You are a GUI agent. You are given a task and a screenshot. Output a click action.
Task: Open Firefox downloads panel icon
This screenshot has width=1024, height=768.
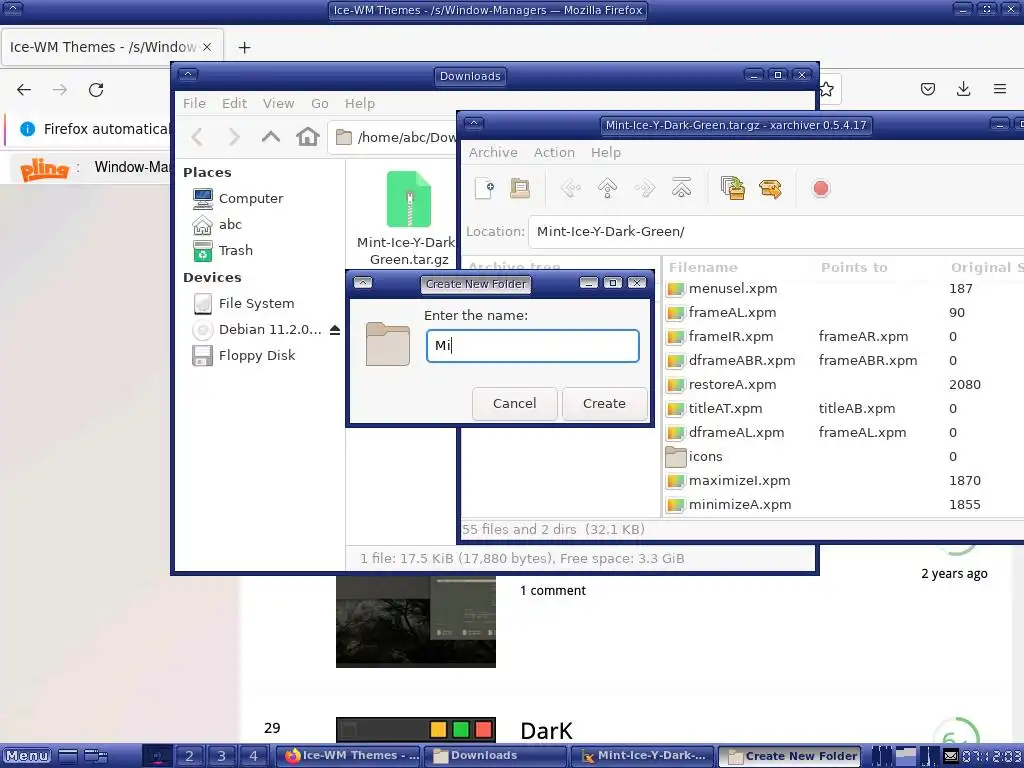(x=963, y=89)
